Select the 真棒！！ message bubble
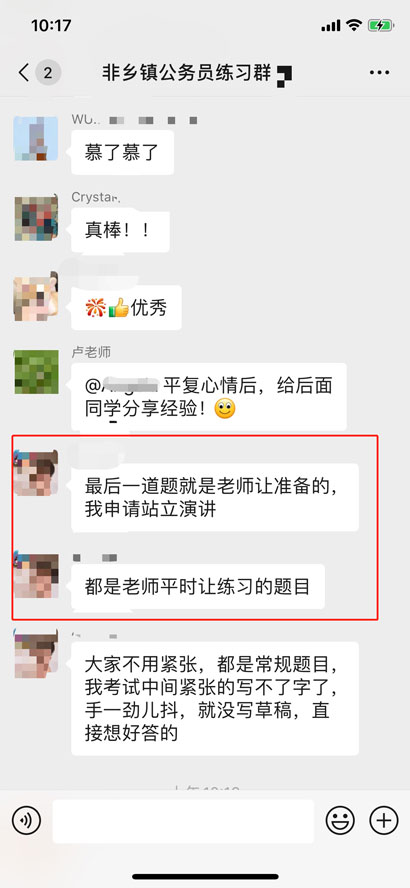This screenshot has height=888, width=410. pyautogui.click(x=120, y=231)
